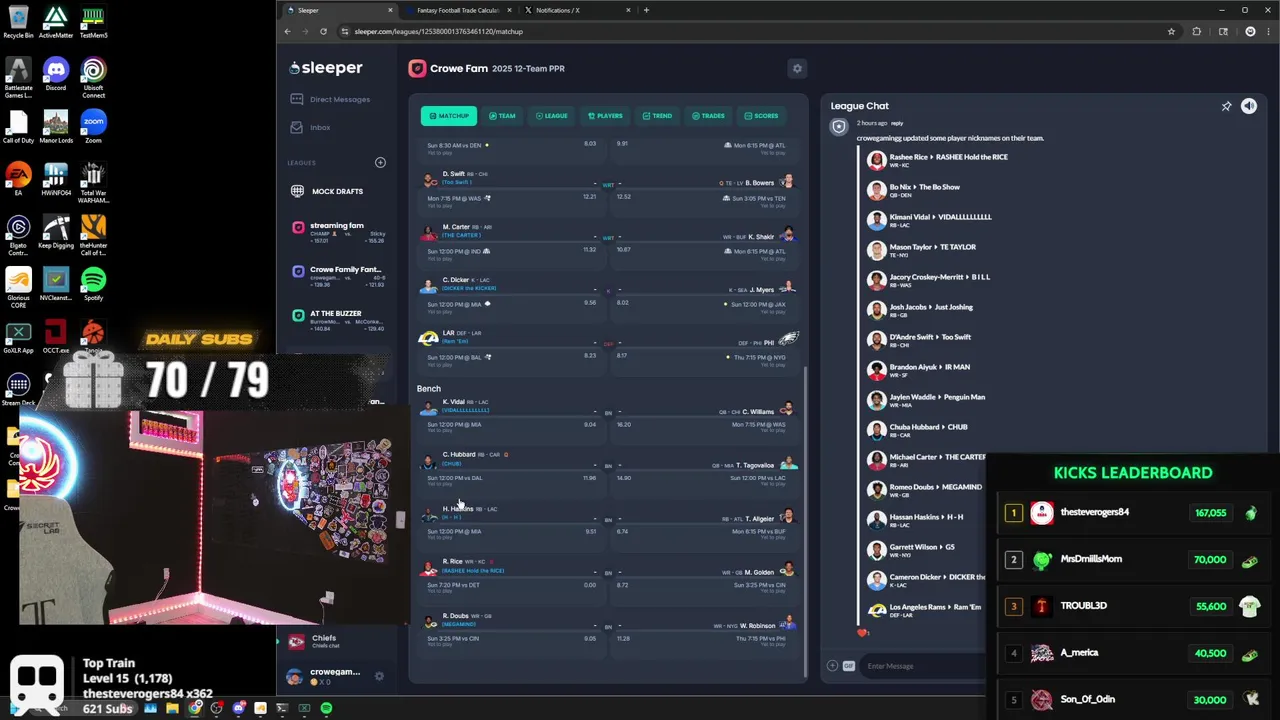Screen dimensions: 1280x720
Task: Click the sleeper.com address bar
Action: click(750, 31)
